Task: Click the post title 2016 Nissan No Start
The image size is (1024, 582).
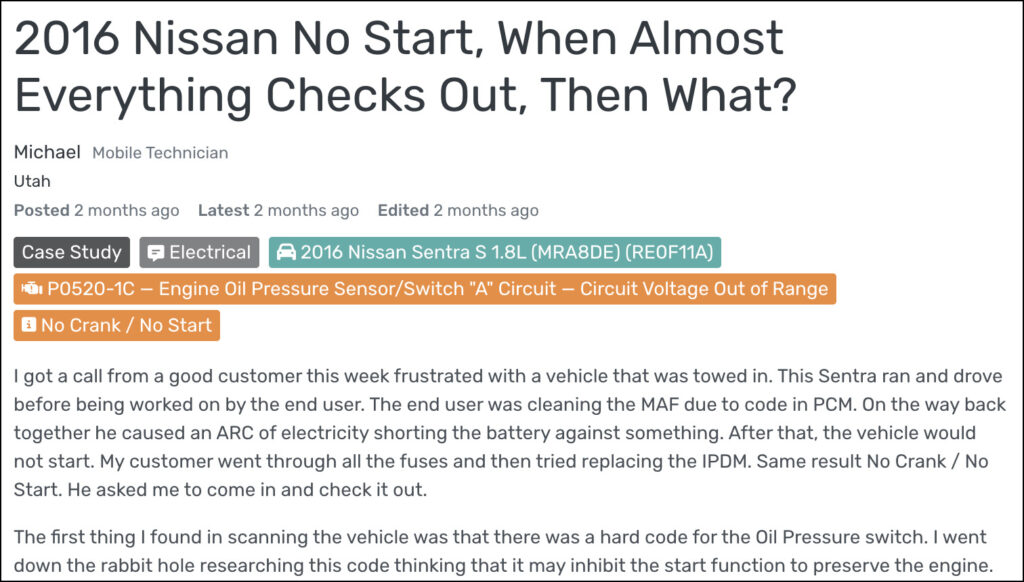Action: [406, 66]
